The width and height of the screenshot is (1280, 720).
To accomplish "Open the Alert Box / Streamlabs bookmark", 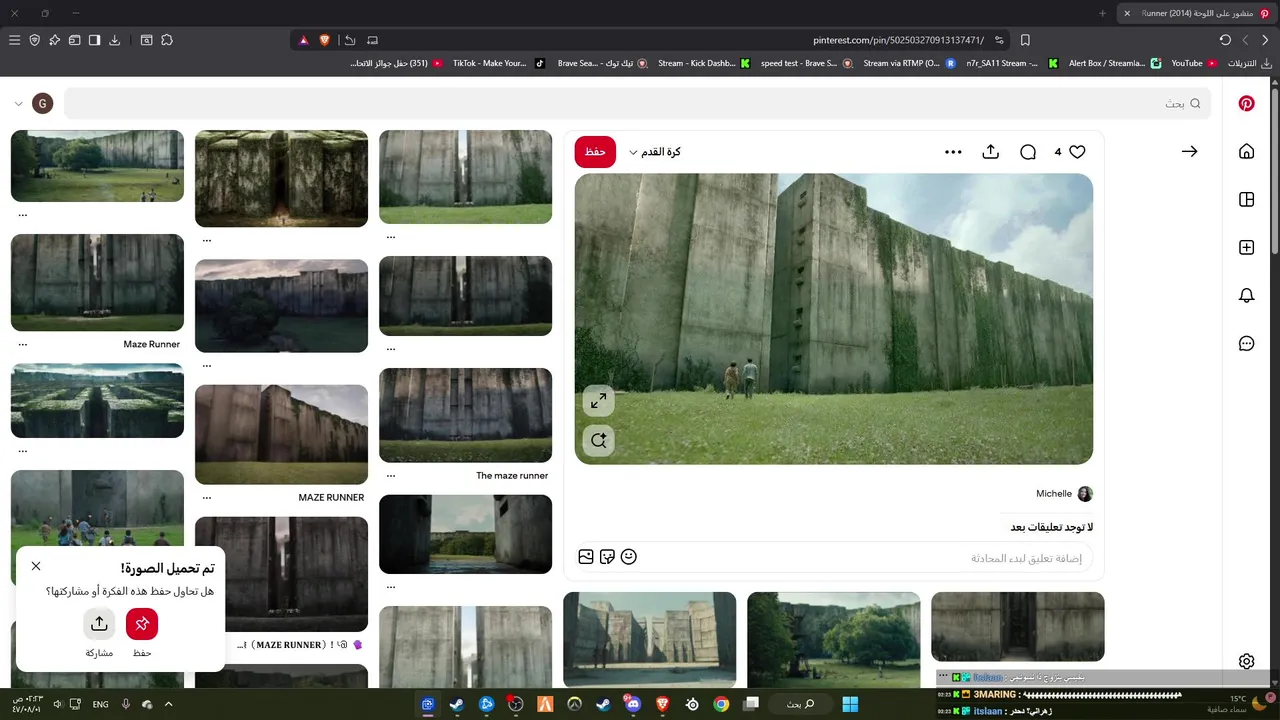I will point(1114,63).
